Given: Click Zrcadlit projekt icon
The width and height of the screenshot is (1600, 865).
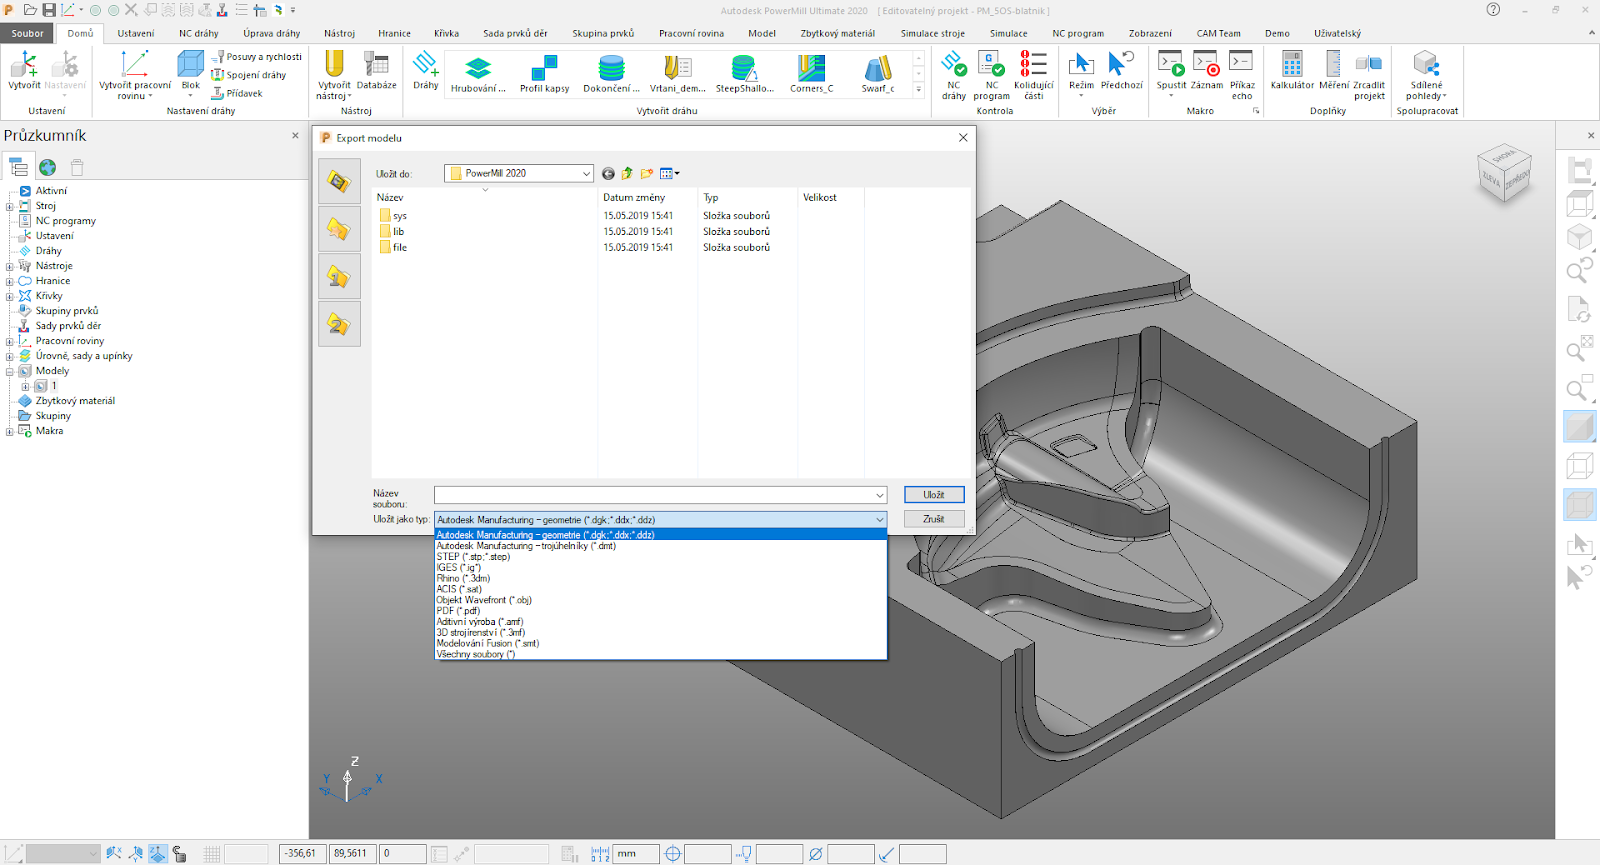Looking at the screenshot, I should tap(1369, 65).
